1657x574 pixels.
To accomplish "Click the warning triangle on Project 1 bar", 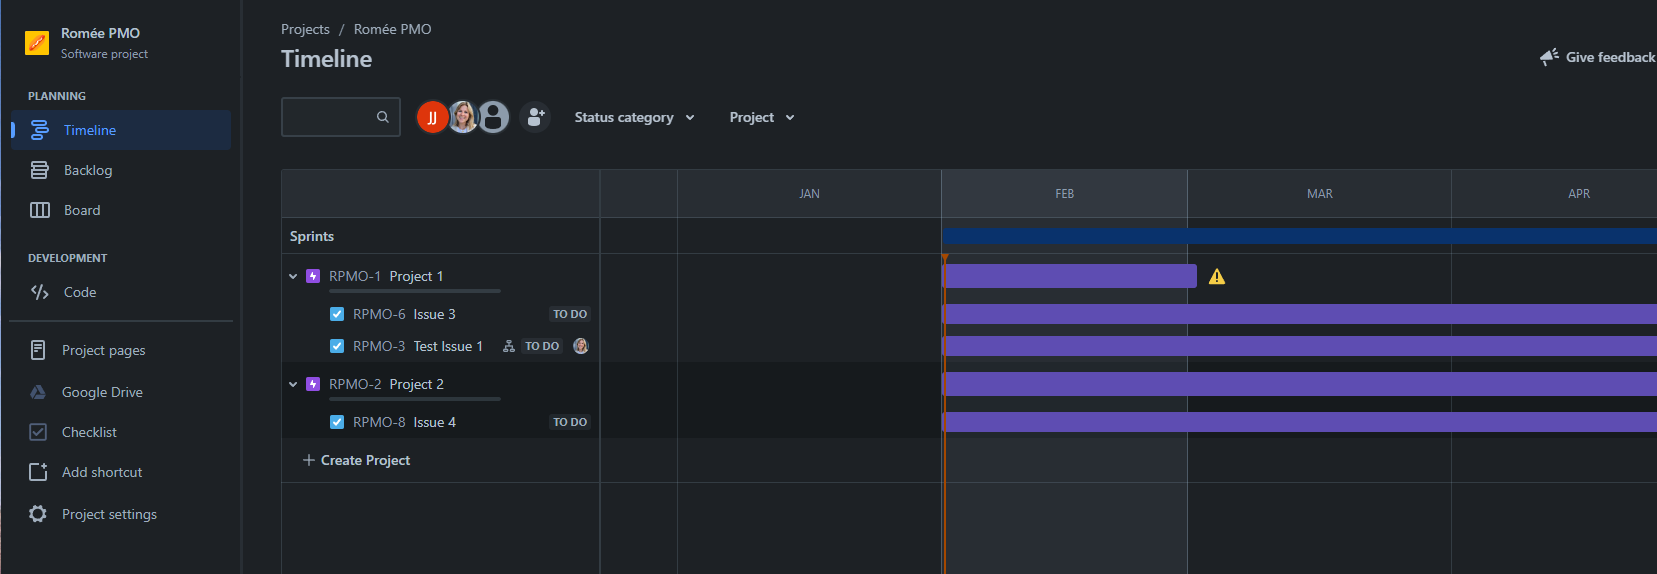I will tap(1217, 277).
